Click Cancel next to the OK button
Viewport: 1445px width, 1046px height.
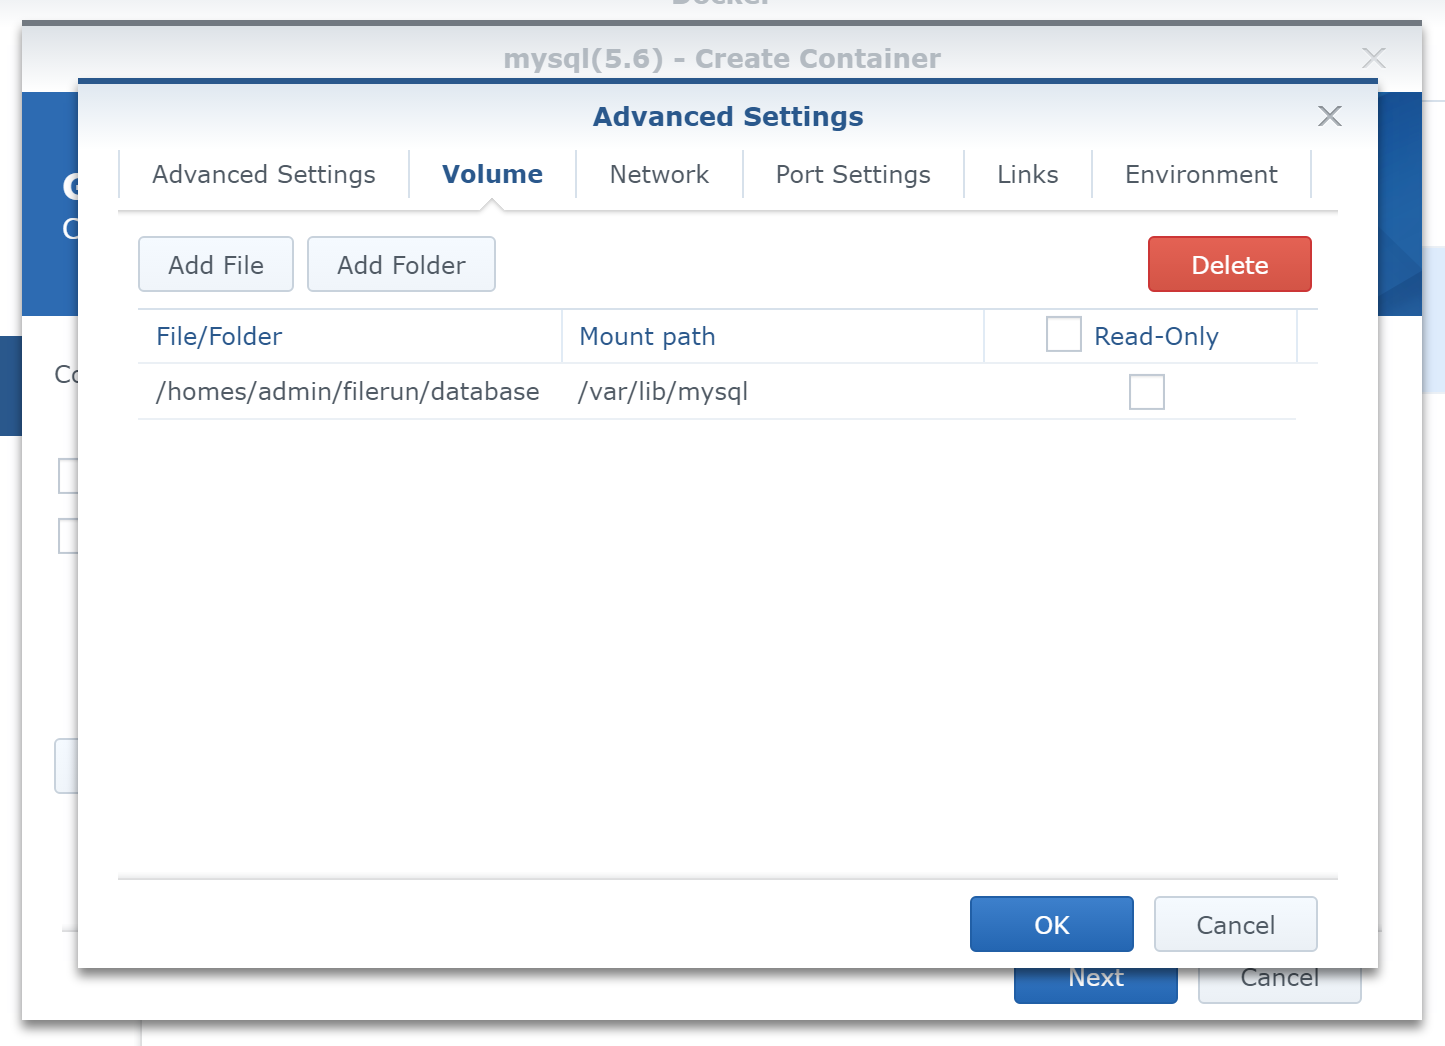pos(1235,925)
